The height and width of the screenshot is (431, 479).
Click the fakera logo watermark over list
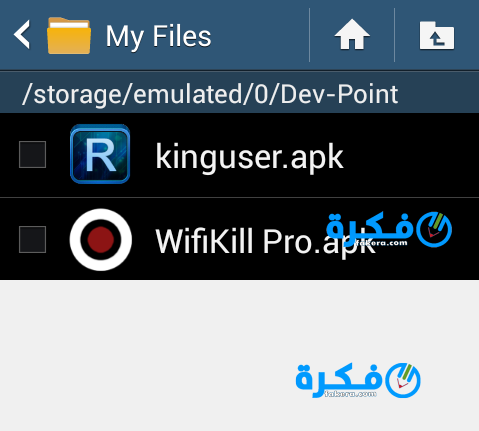tap(389, 229)
